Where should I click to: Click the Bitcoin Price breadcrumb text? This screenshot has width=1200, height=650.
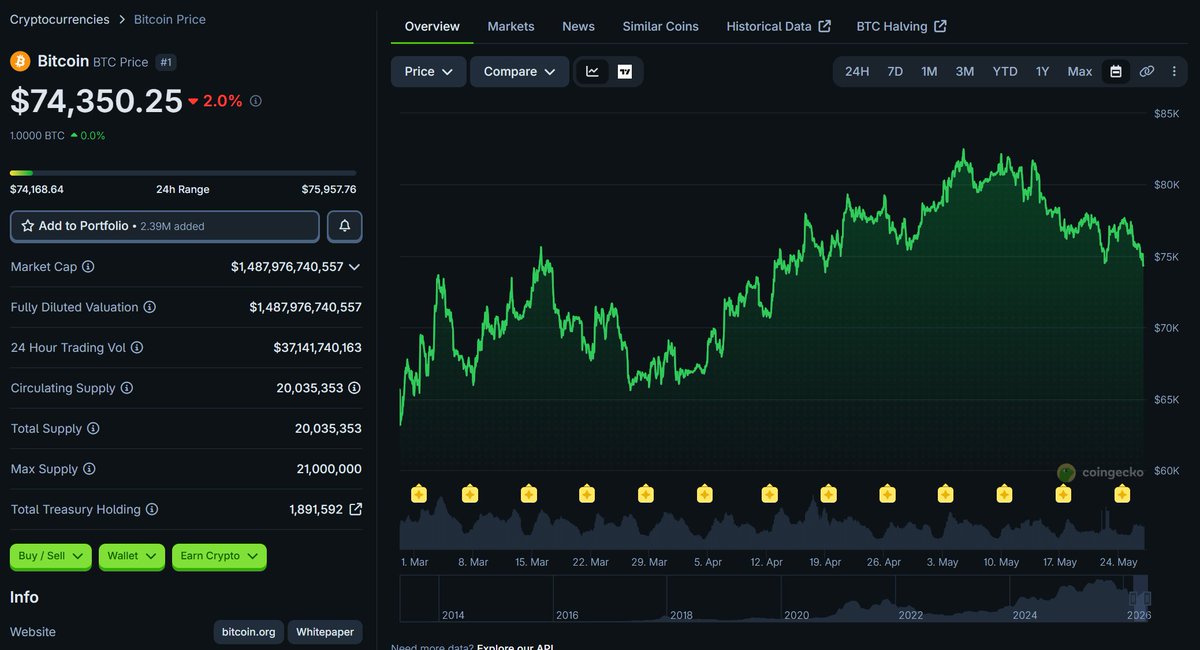click(x=170, y=19)
